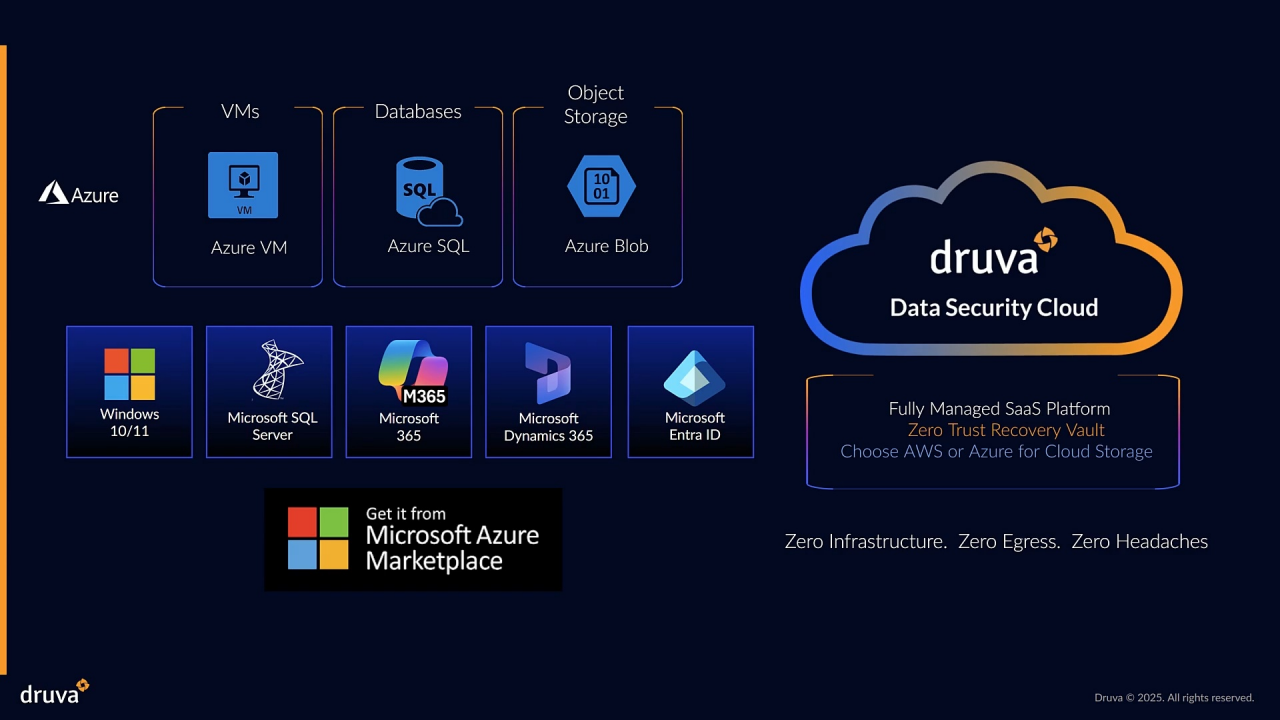Open the Microsoft Azure Marketplace badge
Screen dimensions: 1280x720
(x=413, y=539)
